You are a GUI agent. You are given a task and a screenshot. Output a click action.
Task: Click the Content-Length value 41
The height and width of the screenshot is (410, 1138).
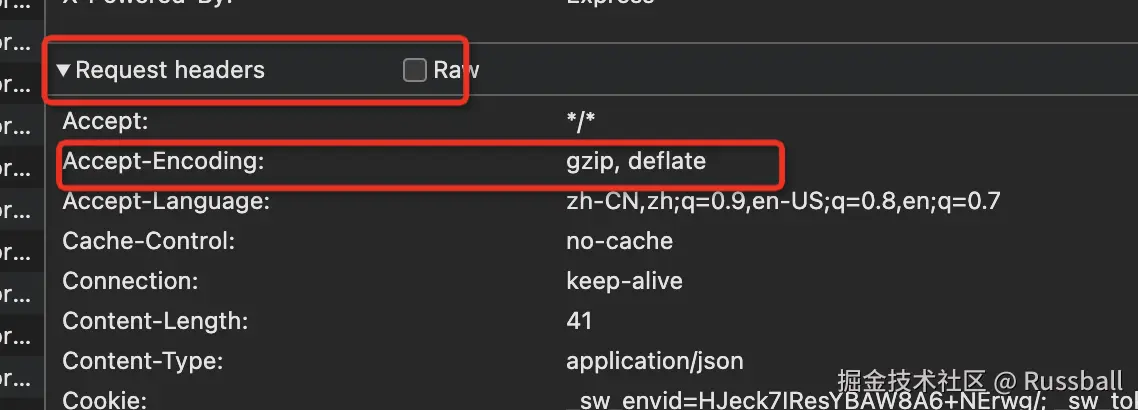click(x=579, y=321)
